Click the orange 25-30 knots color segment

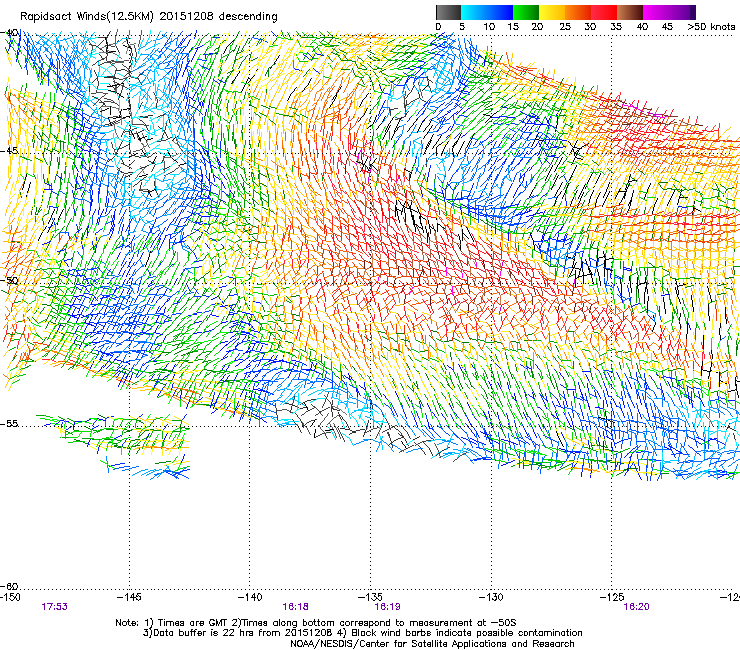[x=578, y=12]
